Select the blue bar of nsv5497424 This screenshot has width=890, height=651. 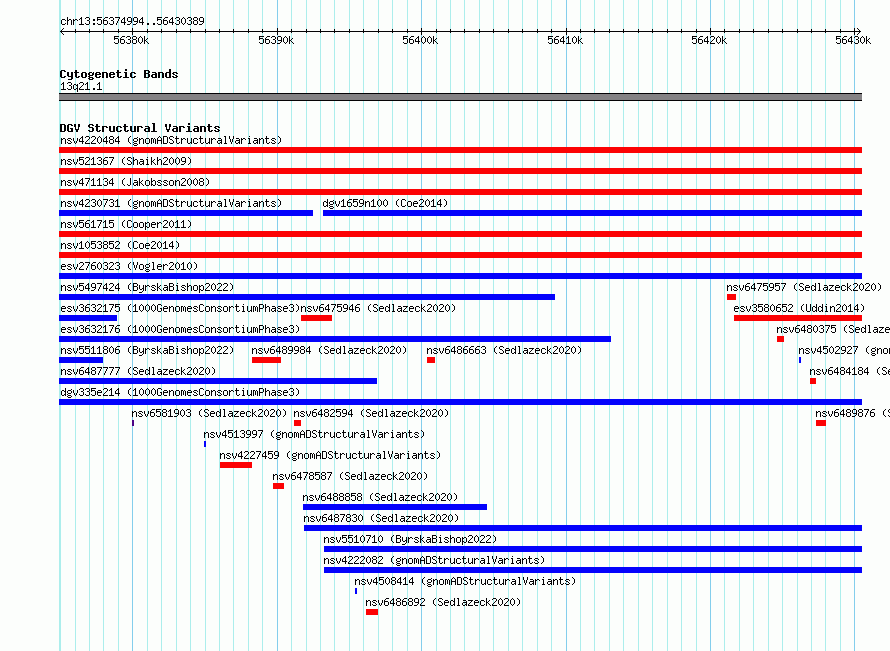tap(307, 297)
